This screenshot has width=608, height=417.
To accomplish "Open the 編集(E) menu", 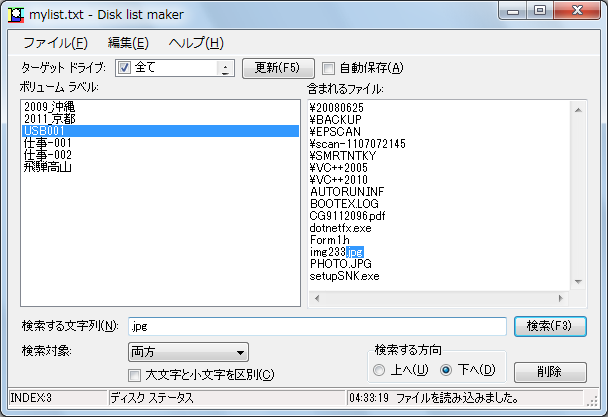I will 128,43.
